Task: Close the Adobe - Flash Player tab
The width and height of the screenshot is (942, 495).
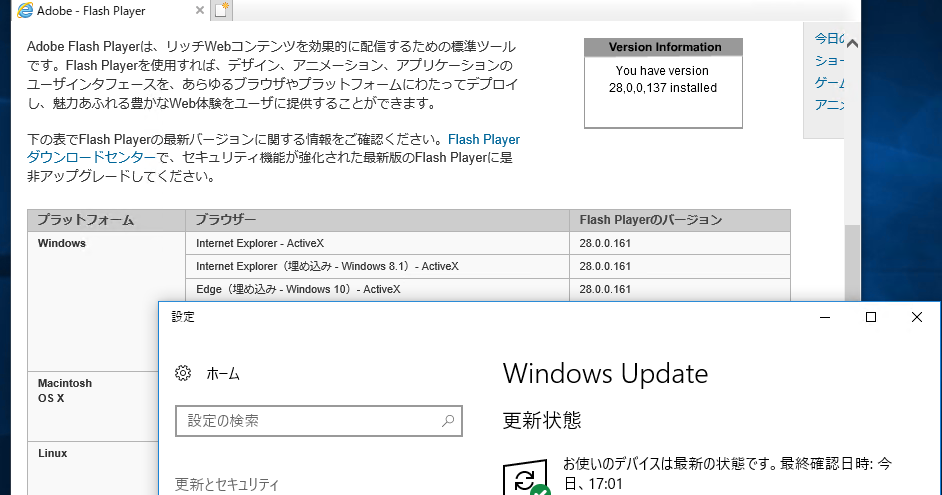Action: (200, 10)
